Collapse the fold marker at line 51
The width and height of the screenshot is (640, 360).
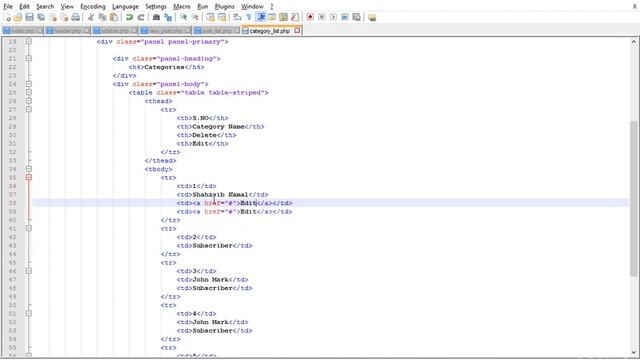tap(29, 313)
